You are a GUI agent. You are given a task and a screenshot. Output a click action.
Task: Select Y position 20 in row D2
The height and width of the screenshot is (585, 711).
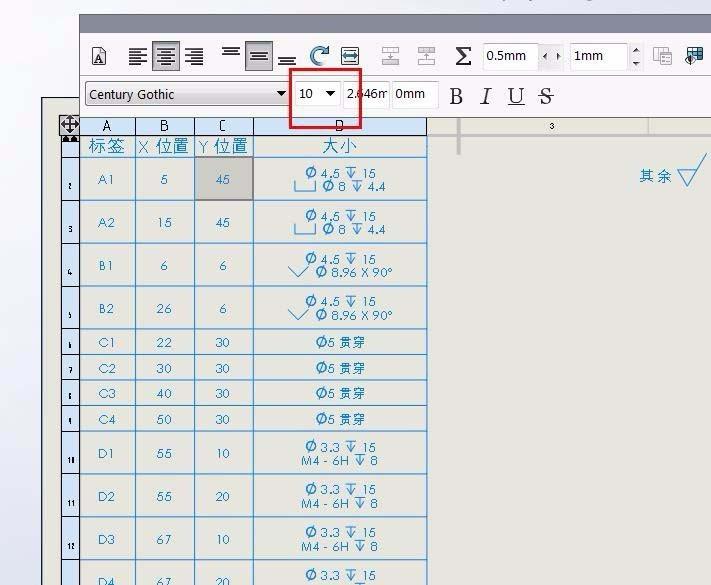pos(224,496)
